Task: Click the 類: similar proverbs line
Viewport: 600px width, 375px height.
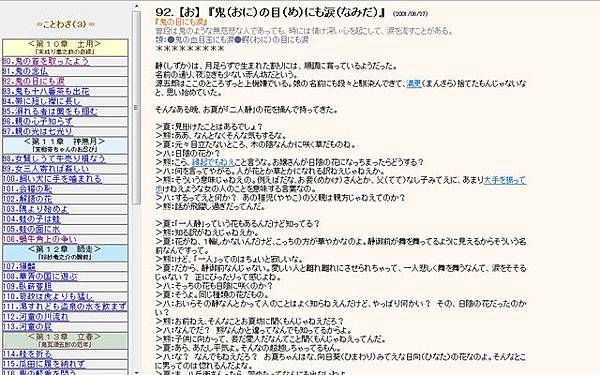Action: (x=232, y=40)
